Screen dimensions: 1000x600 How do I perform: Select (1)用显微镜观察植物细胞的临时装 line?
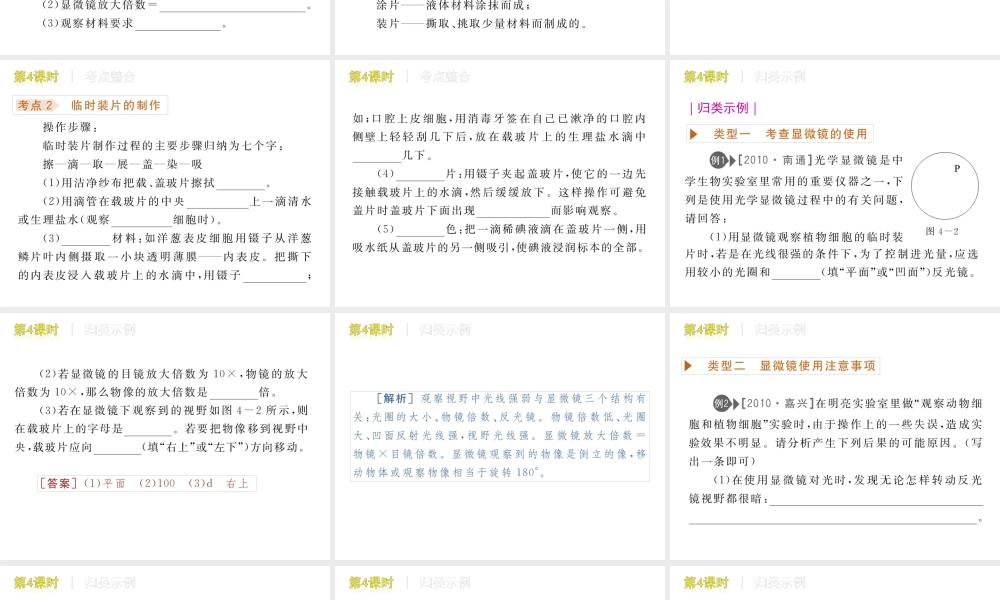807,237
